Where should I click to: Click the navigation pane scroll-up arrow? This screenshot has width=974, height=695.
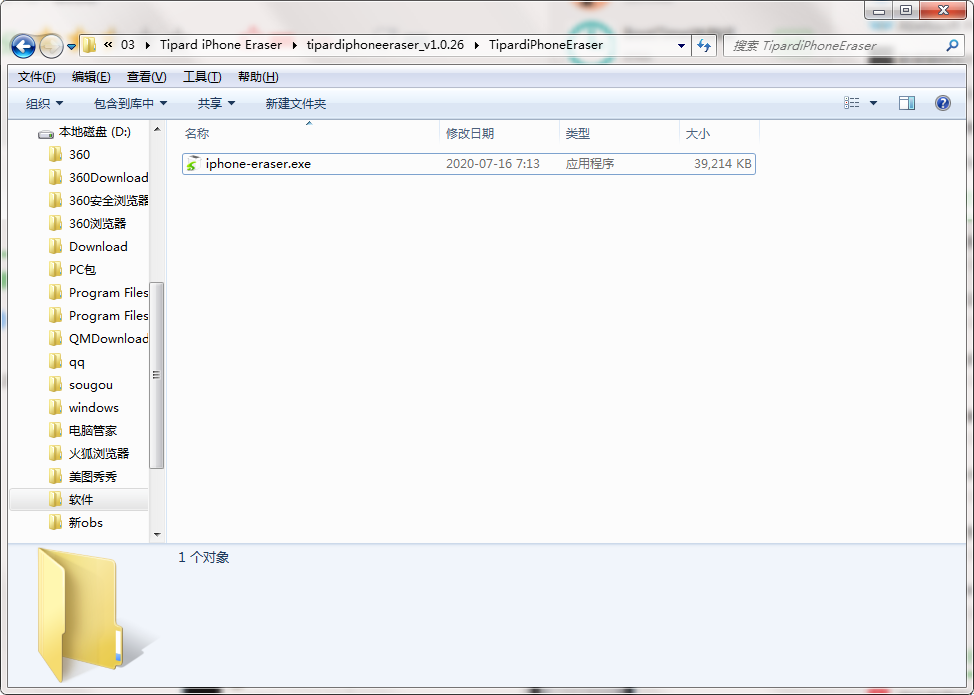click(157, 129)
